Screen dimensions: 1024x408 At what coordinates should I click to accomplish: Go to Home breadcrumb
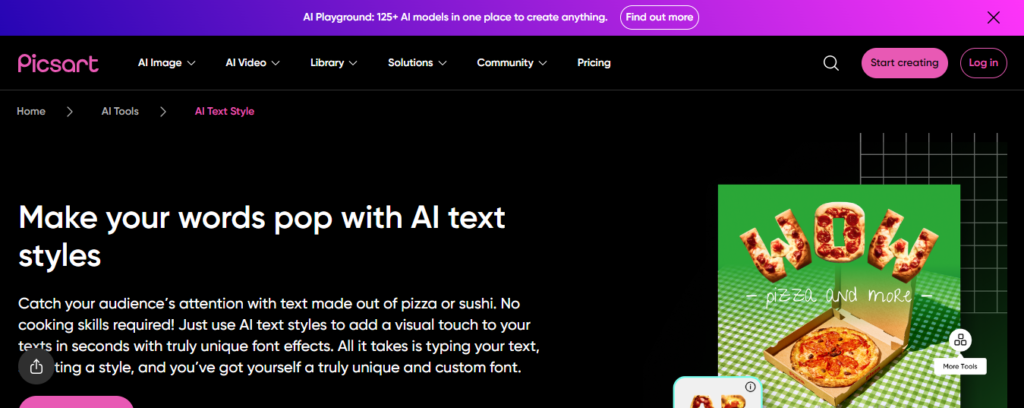(x=31, y=111)
